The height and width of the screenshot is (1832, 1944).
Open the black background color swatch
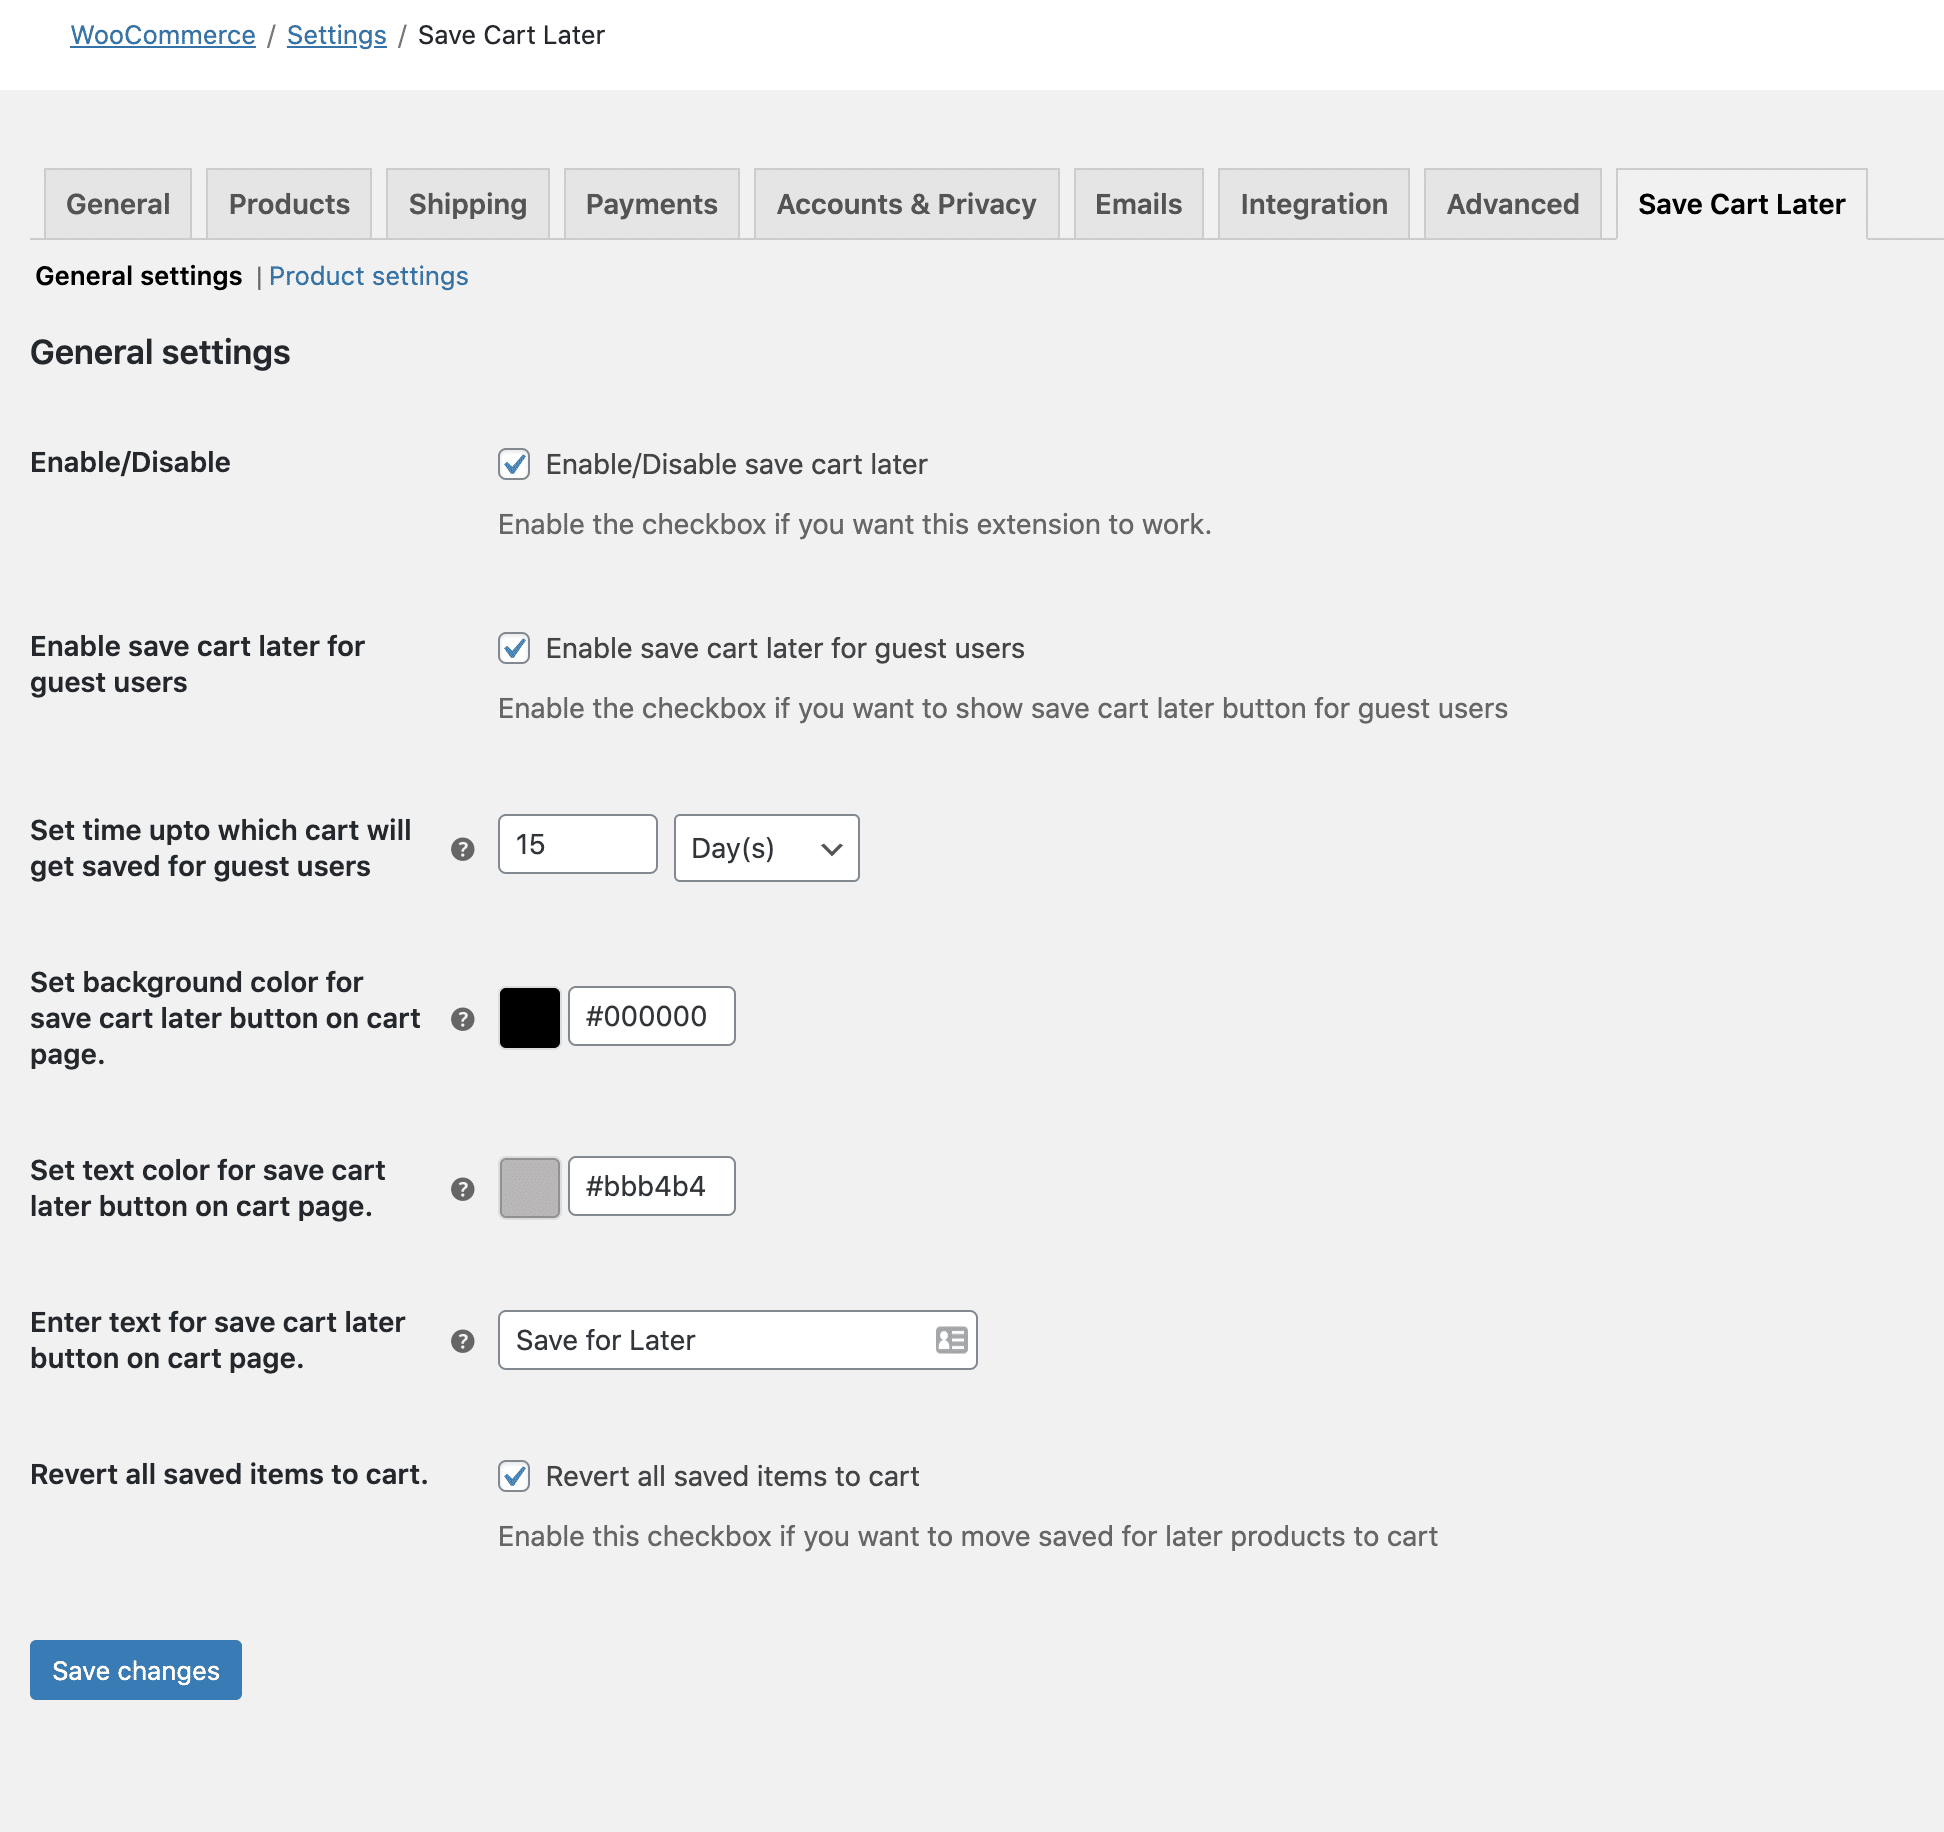[529, 1017]
